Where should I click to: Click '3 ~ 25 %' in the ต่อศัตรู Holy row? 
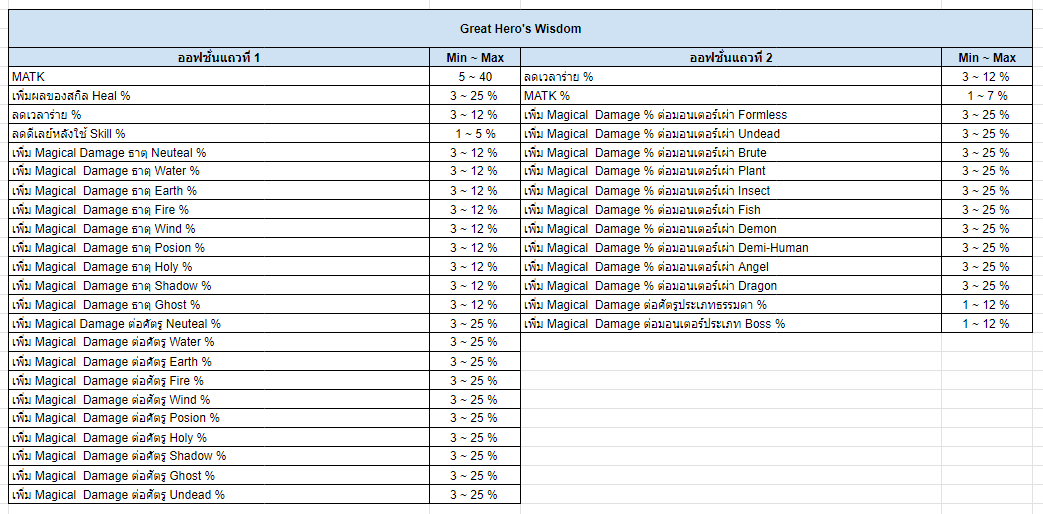point(475,438)
